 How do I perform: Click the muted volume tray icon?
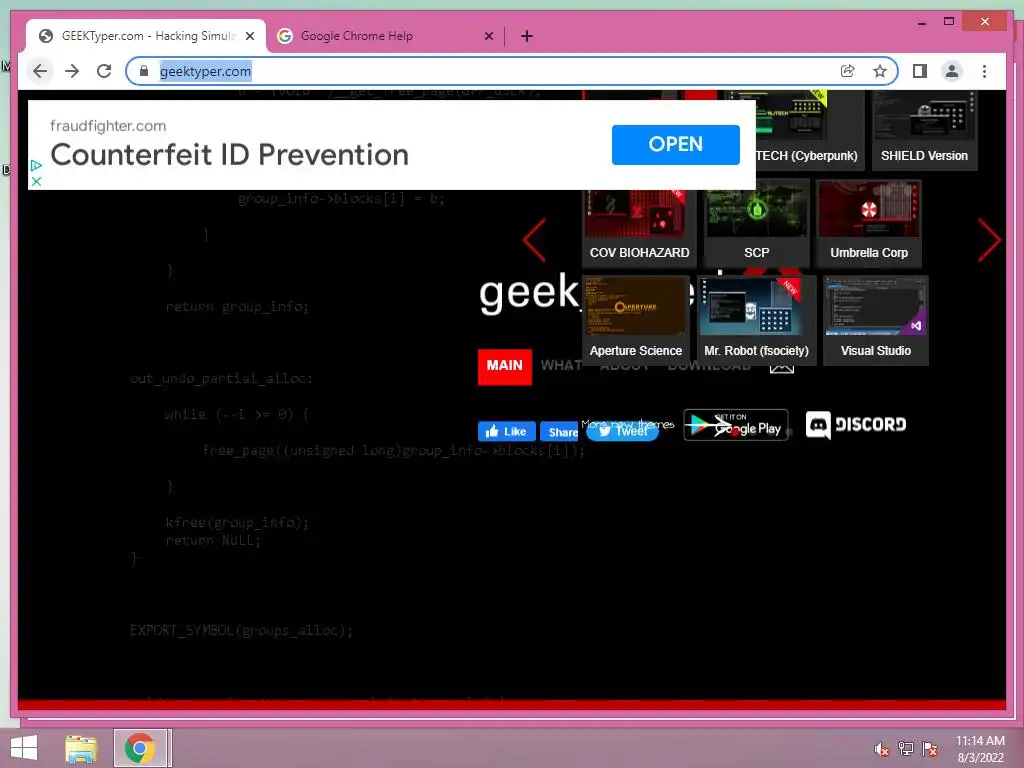pyautogui.click(x=882, y=749)
